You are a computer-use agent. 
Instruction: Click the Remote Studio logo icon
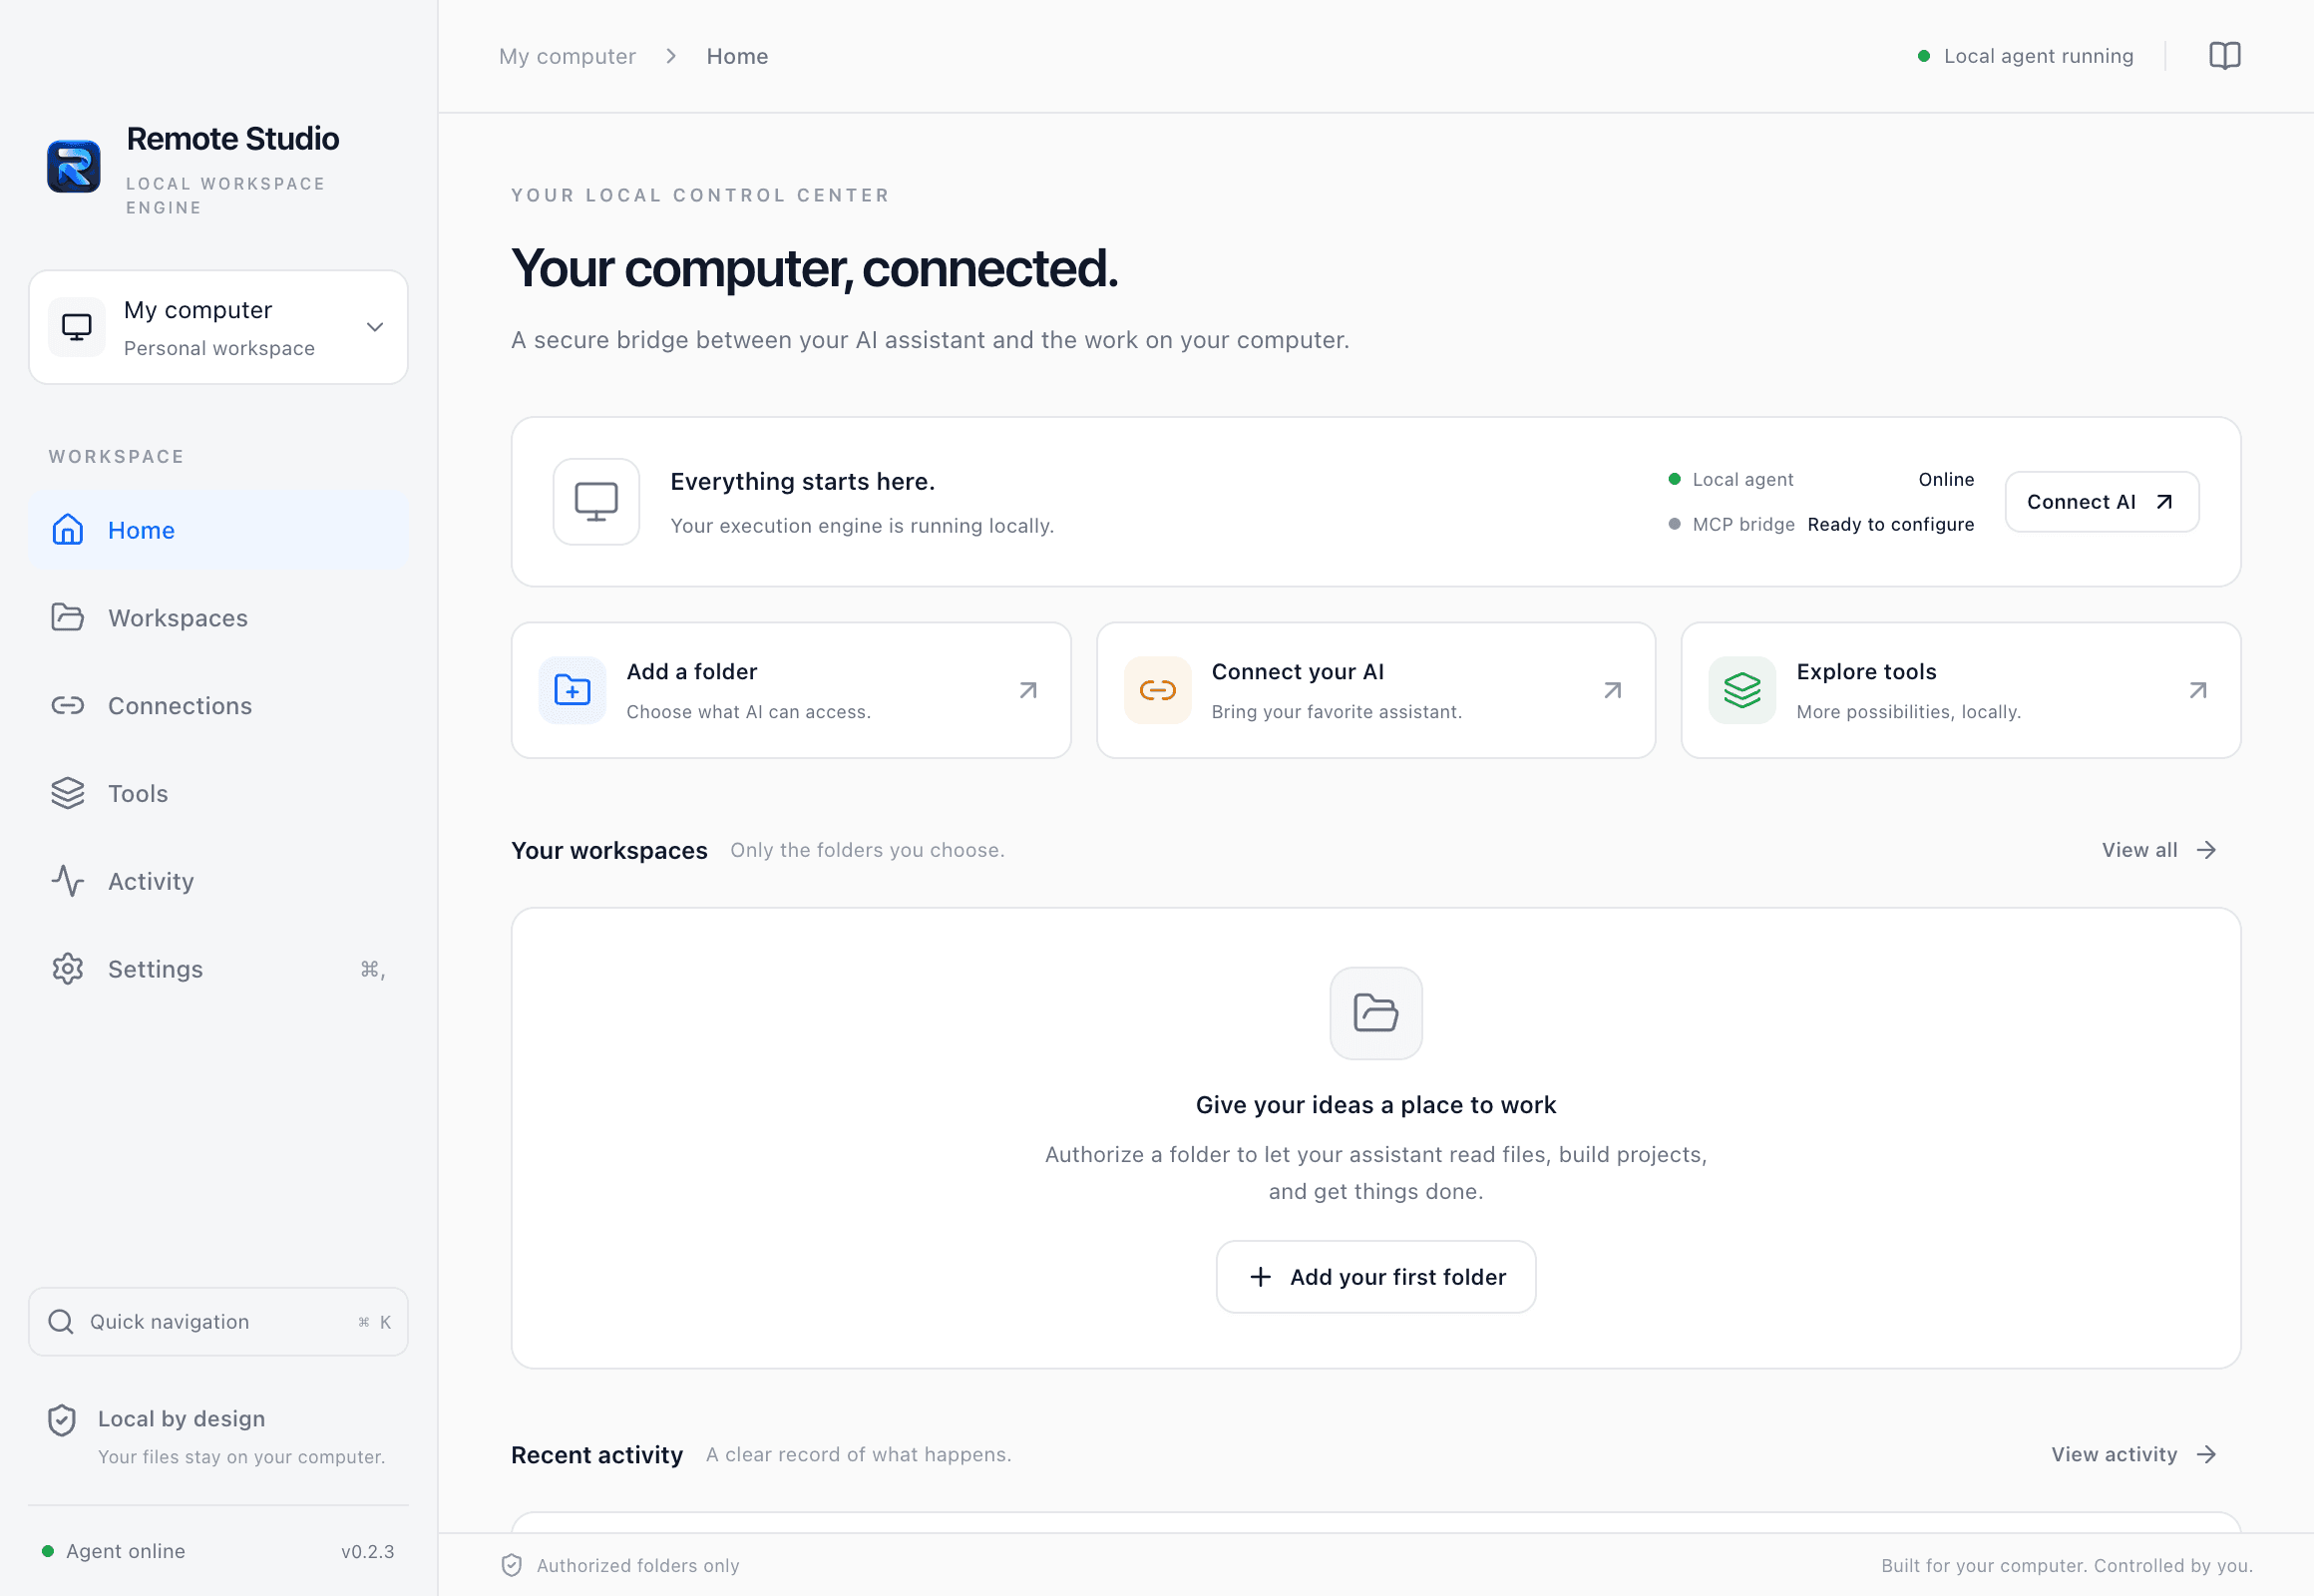point(73,166)
